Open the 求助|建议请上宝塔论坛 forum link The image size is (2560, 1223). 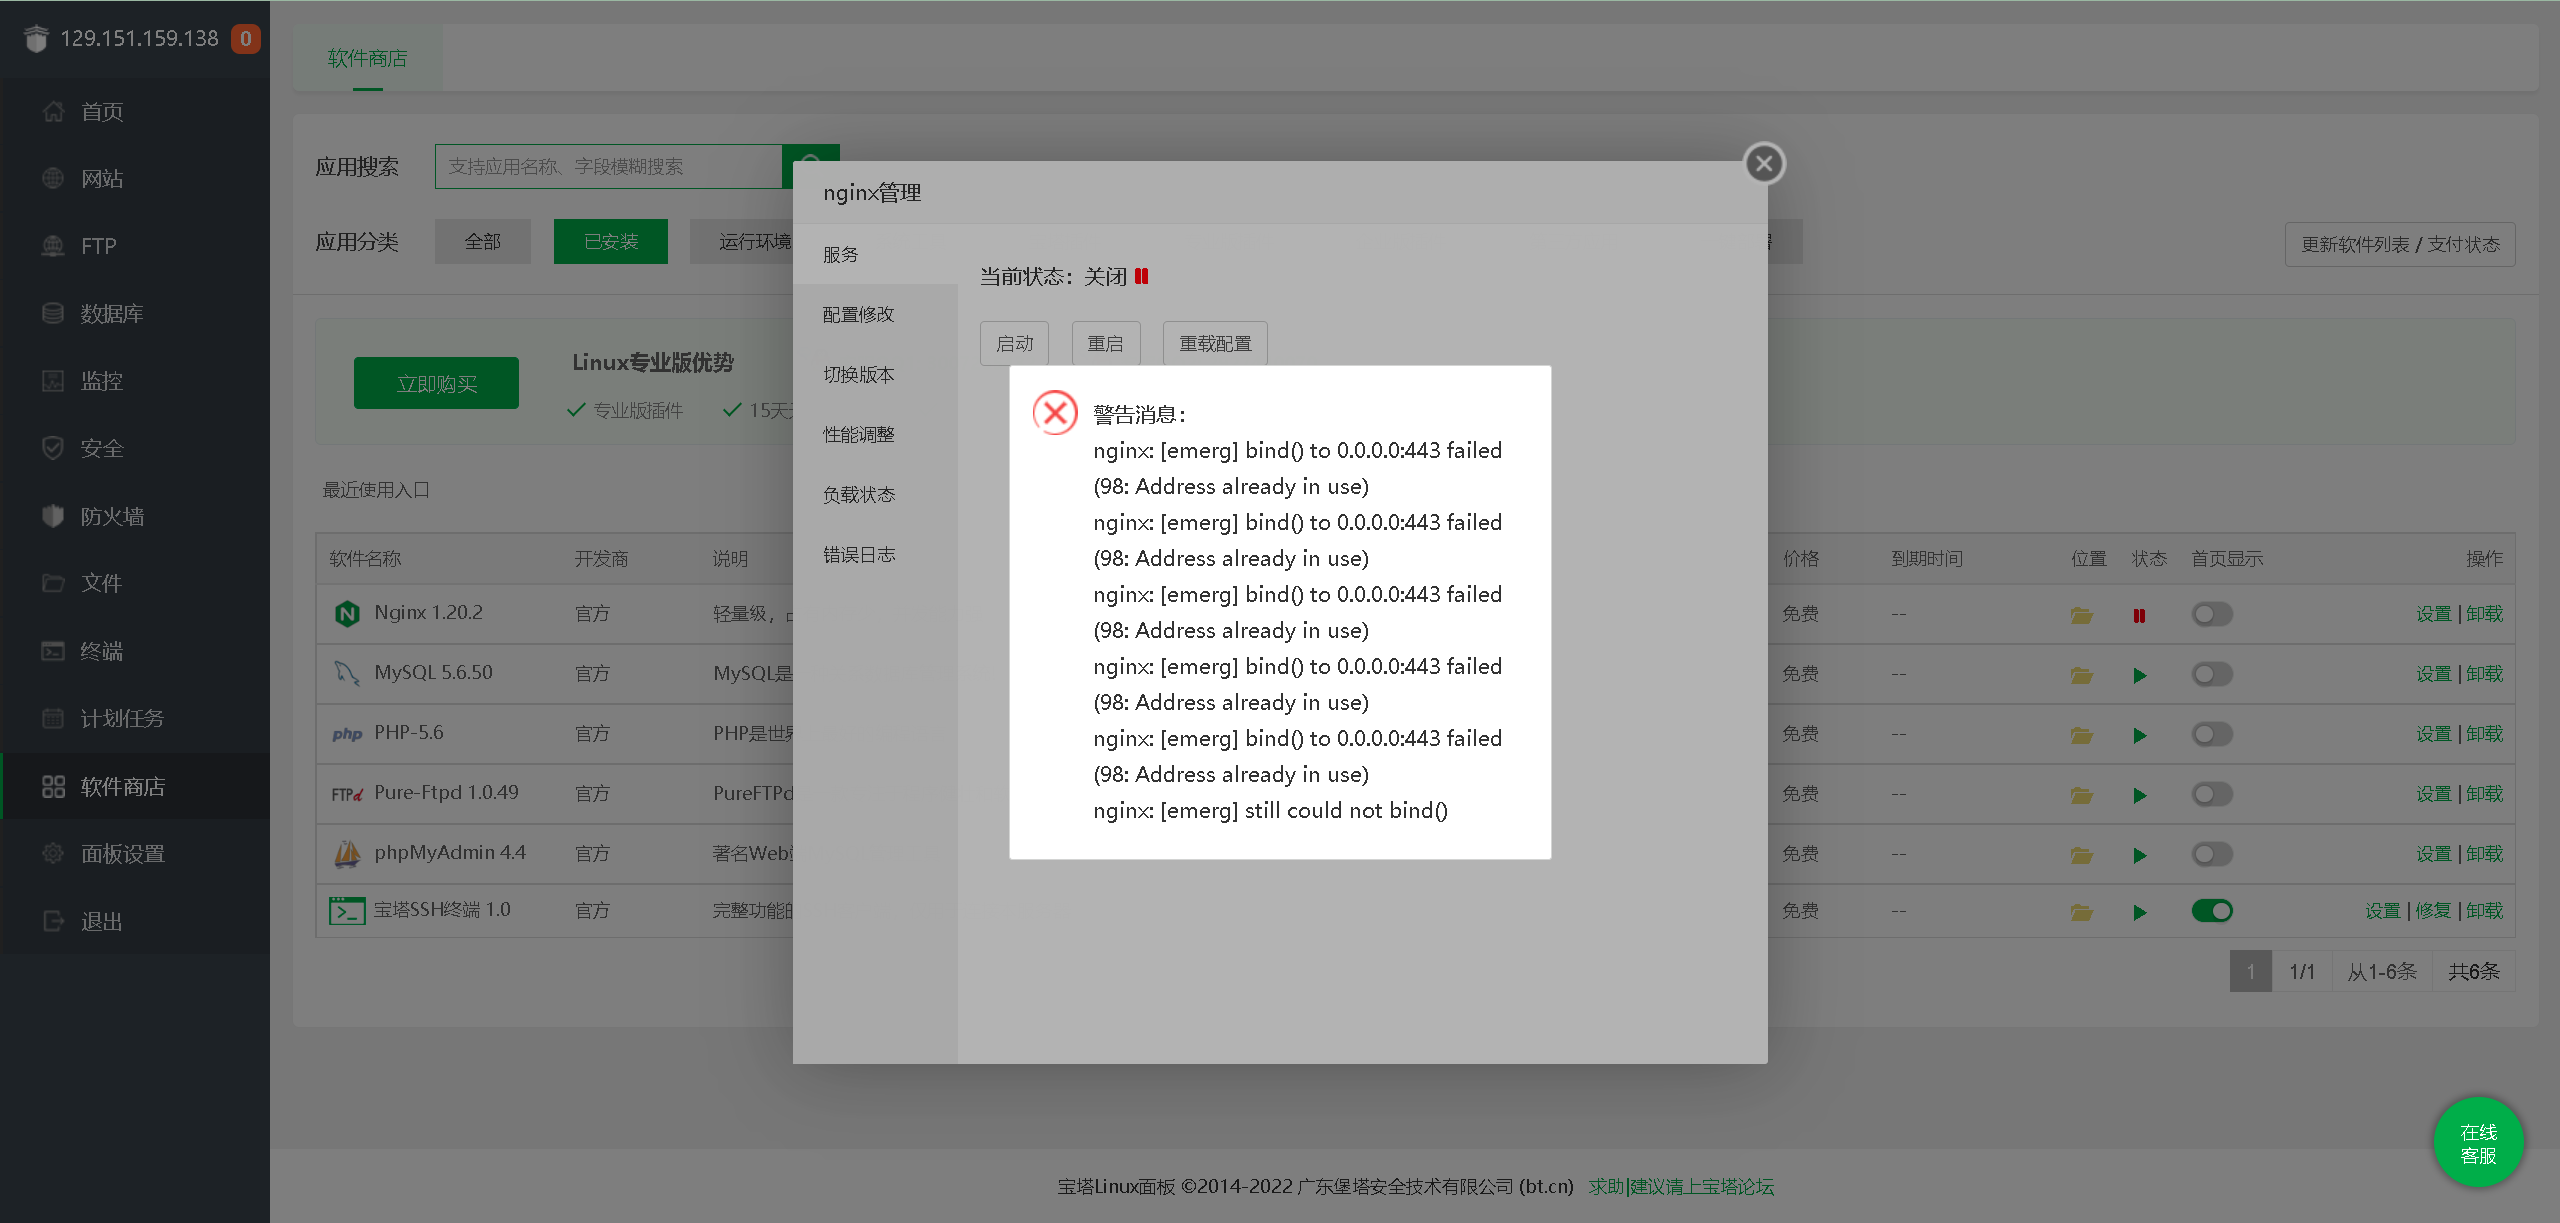tap(1681, 1186)
